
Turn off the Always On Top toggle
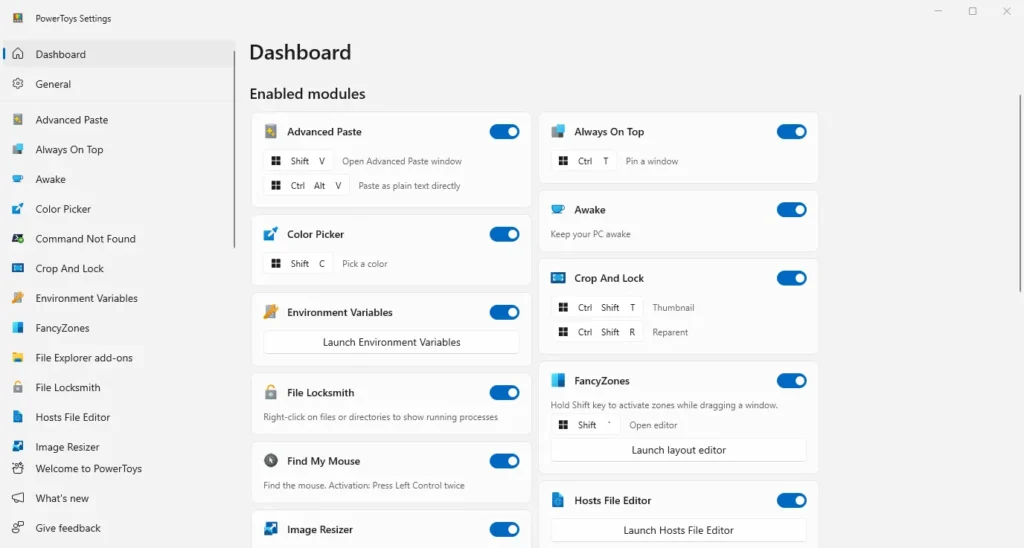[791, 132]
